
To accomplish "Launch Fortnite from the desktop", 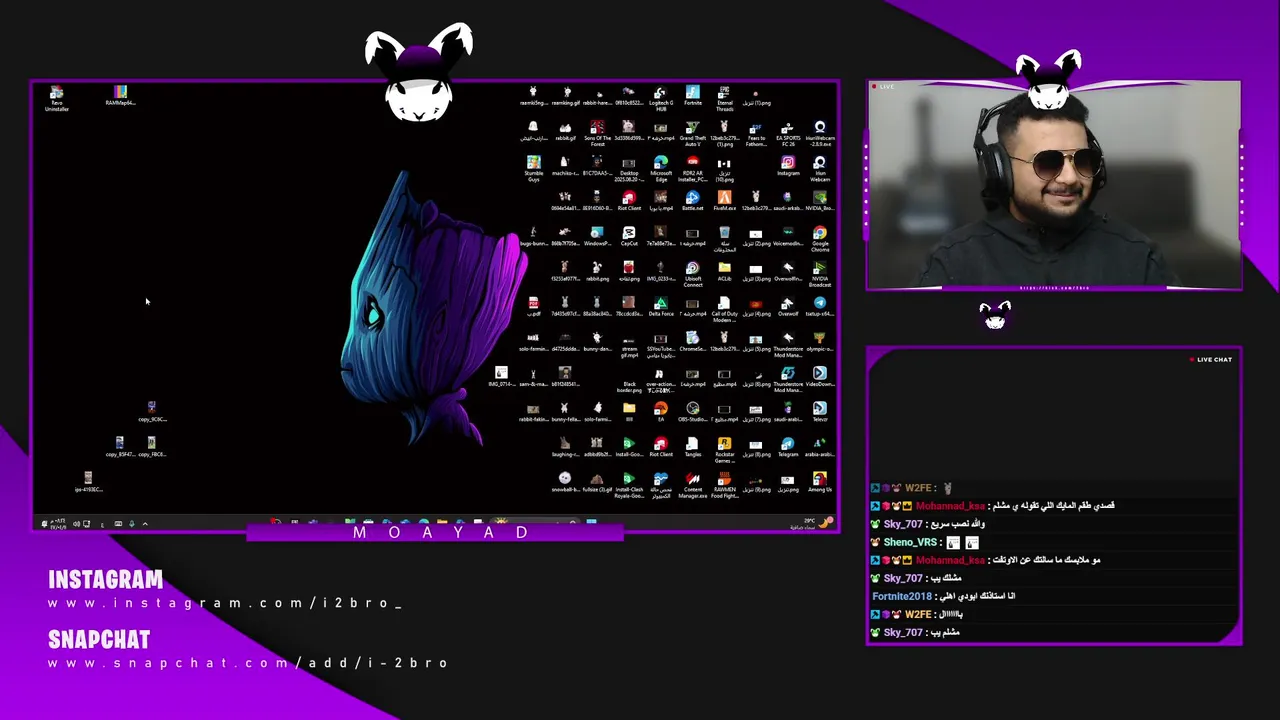I will click(x=692, y=96).
